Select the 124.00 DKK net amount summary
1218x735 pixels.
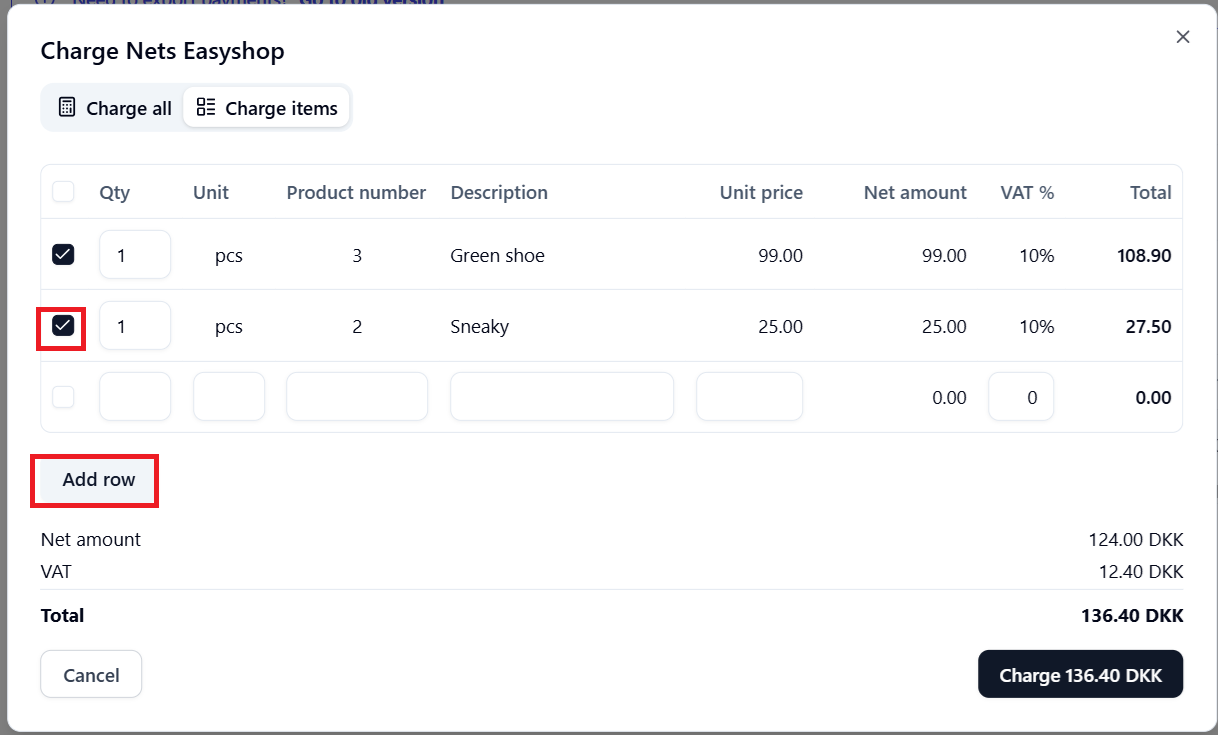tap(1136, 540)
